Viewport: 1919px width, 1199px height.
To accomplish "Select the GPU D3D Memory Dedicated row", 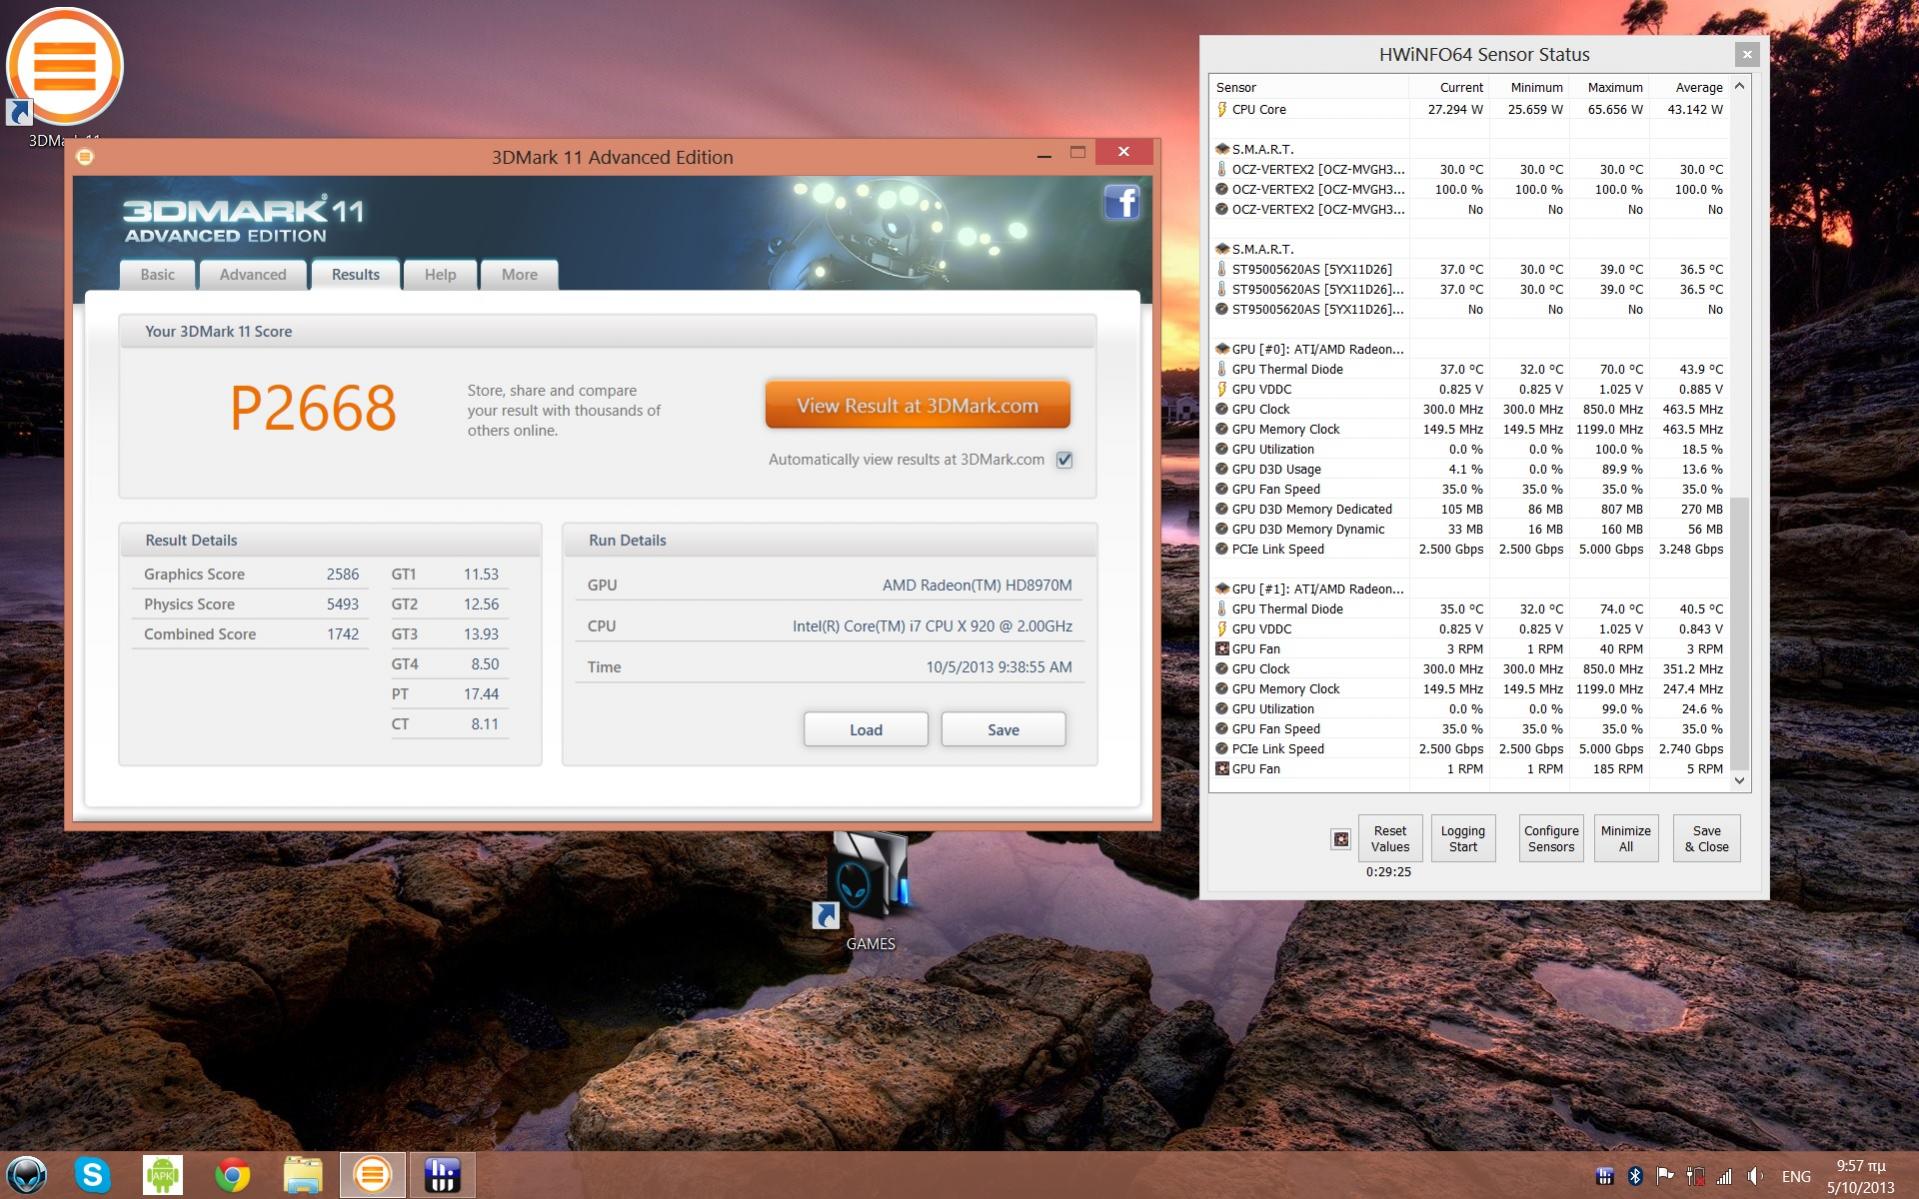I will coord(1469,509).
